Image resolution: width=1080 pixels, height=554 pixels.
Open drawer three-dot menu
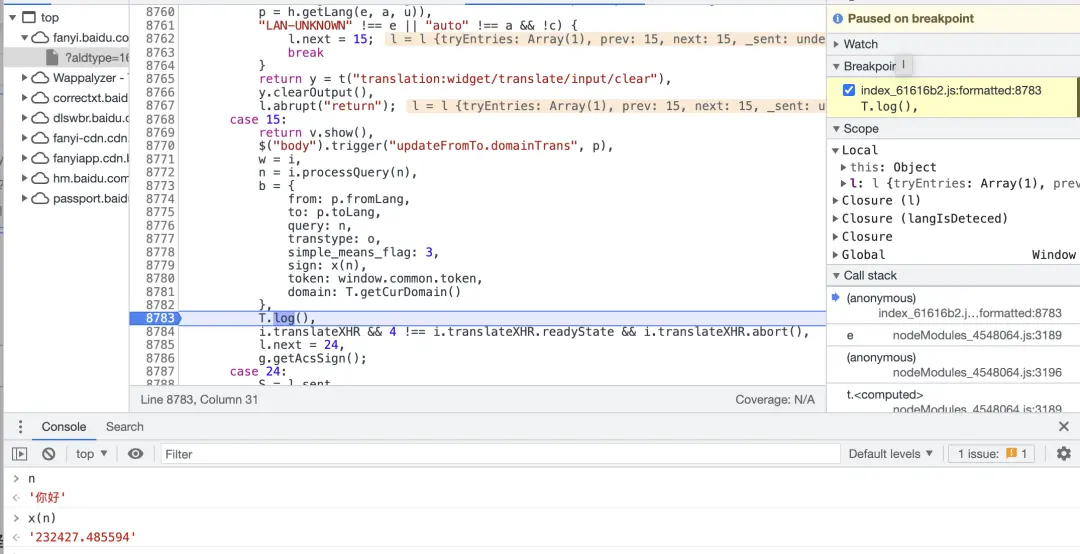[x=19, y=427]
